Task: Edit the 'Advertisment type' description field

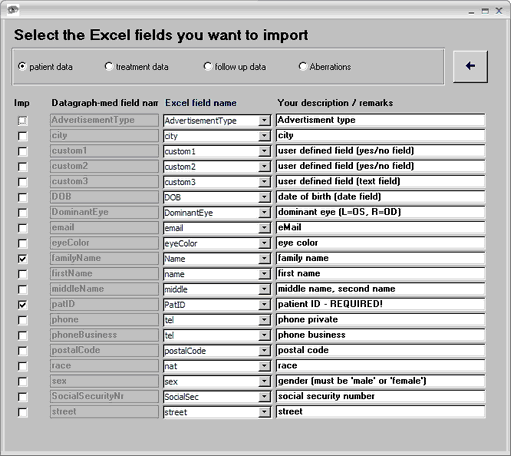Action: 380,120
